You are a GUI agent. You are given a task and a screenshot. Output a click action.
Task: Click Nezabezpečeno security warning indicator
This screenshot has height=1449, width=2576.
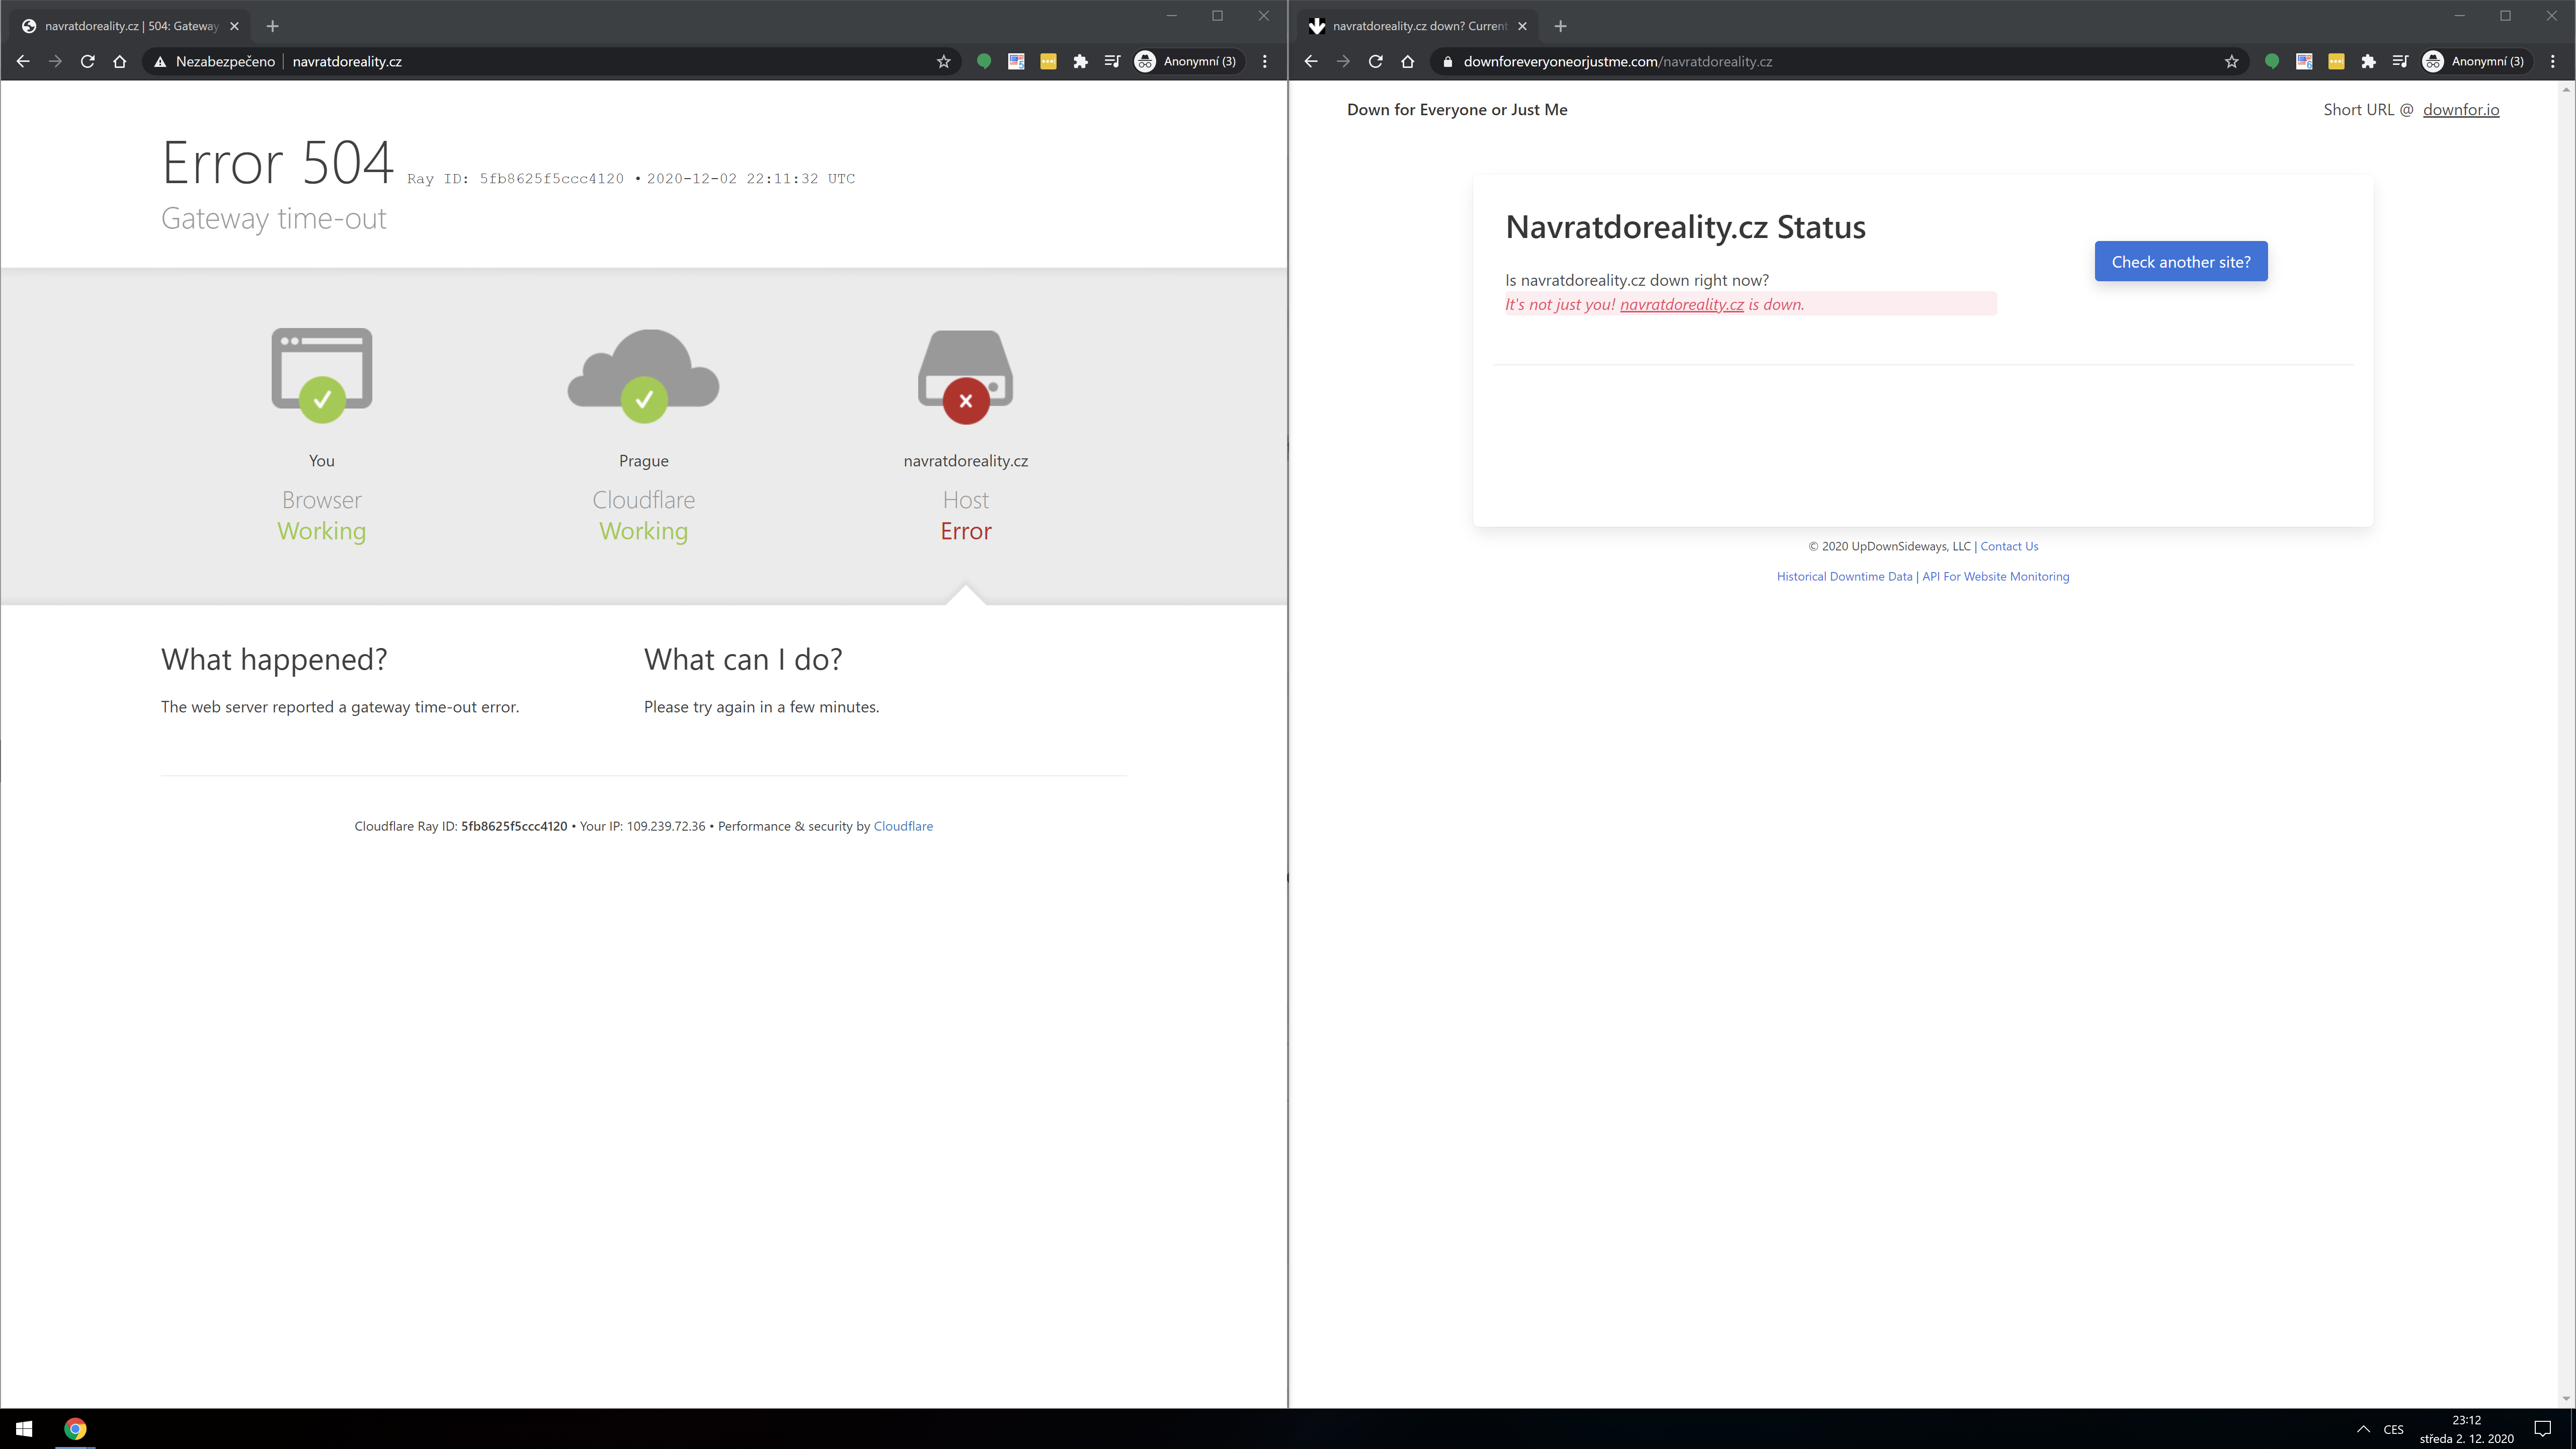pyautogui.click(x=214, y=61)
